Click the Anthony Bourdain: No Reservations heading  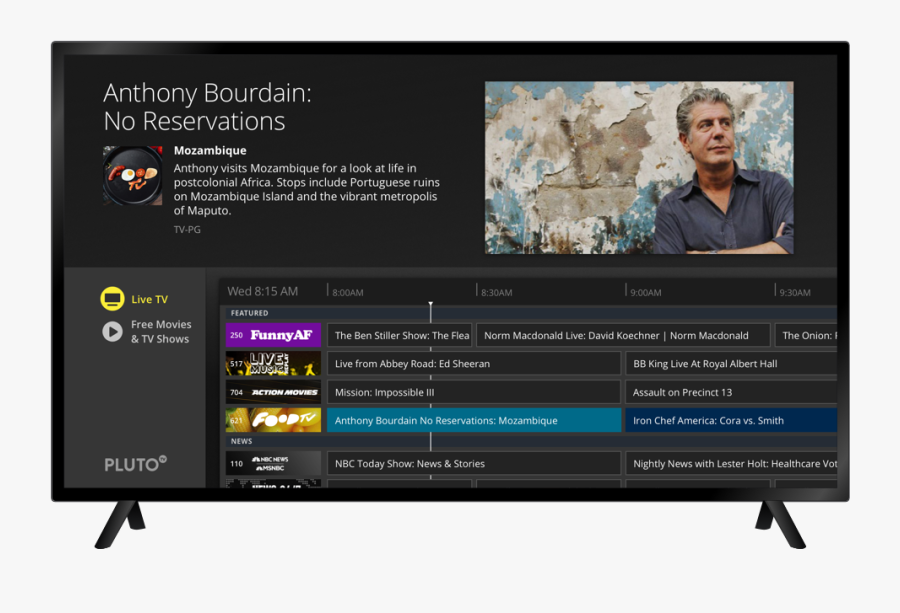point(207,107)
